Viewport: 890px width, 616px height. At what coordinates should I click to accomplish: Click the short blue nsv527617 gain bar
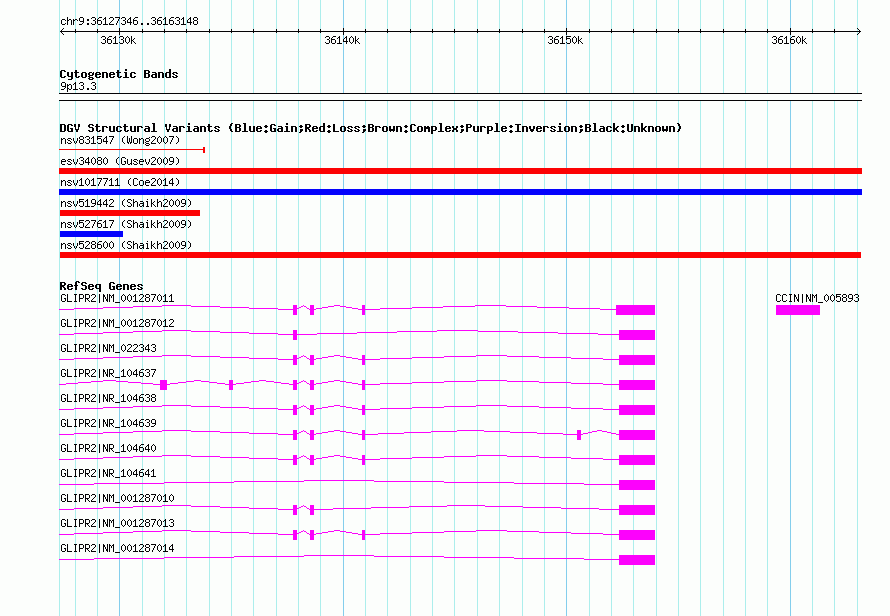(91, 234)
